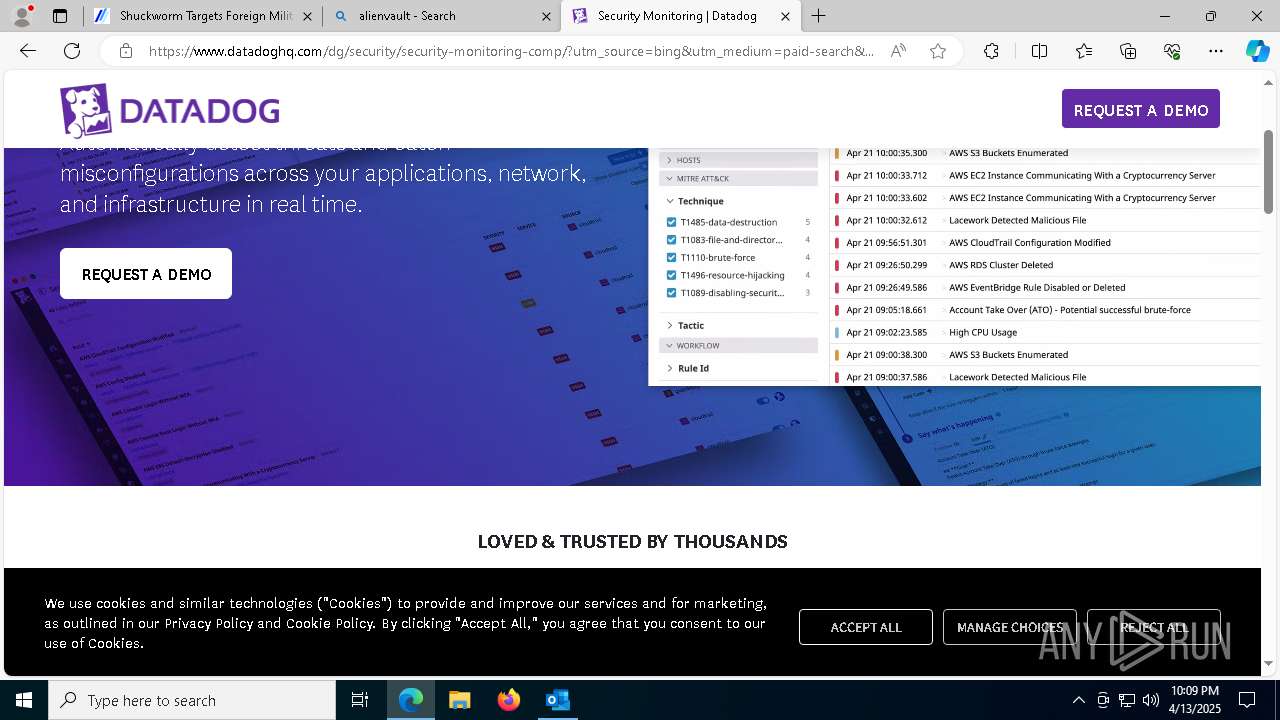Open taskbar clock showing 10:09 PM

[1194, 700]
